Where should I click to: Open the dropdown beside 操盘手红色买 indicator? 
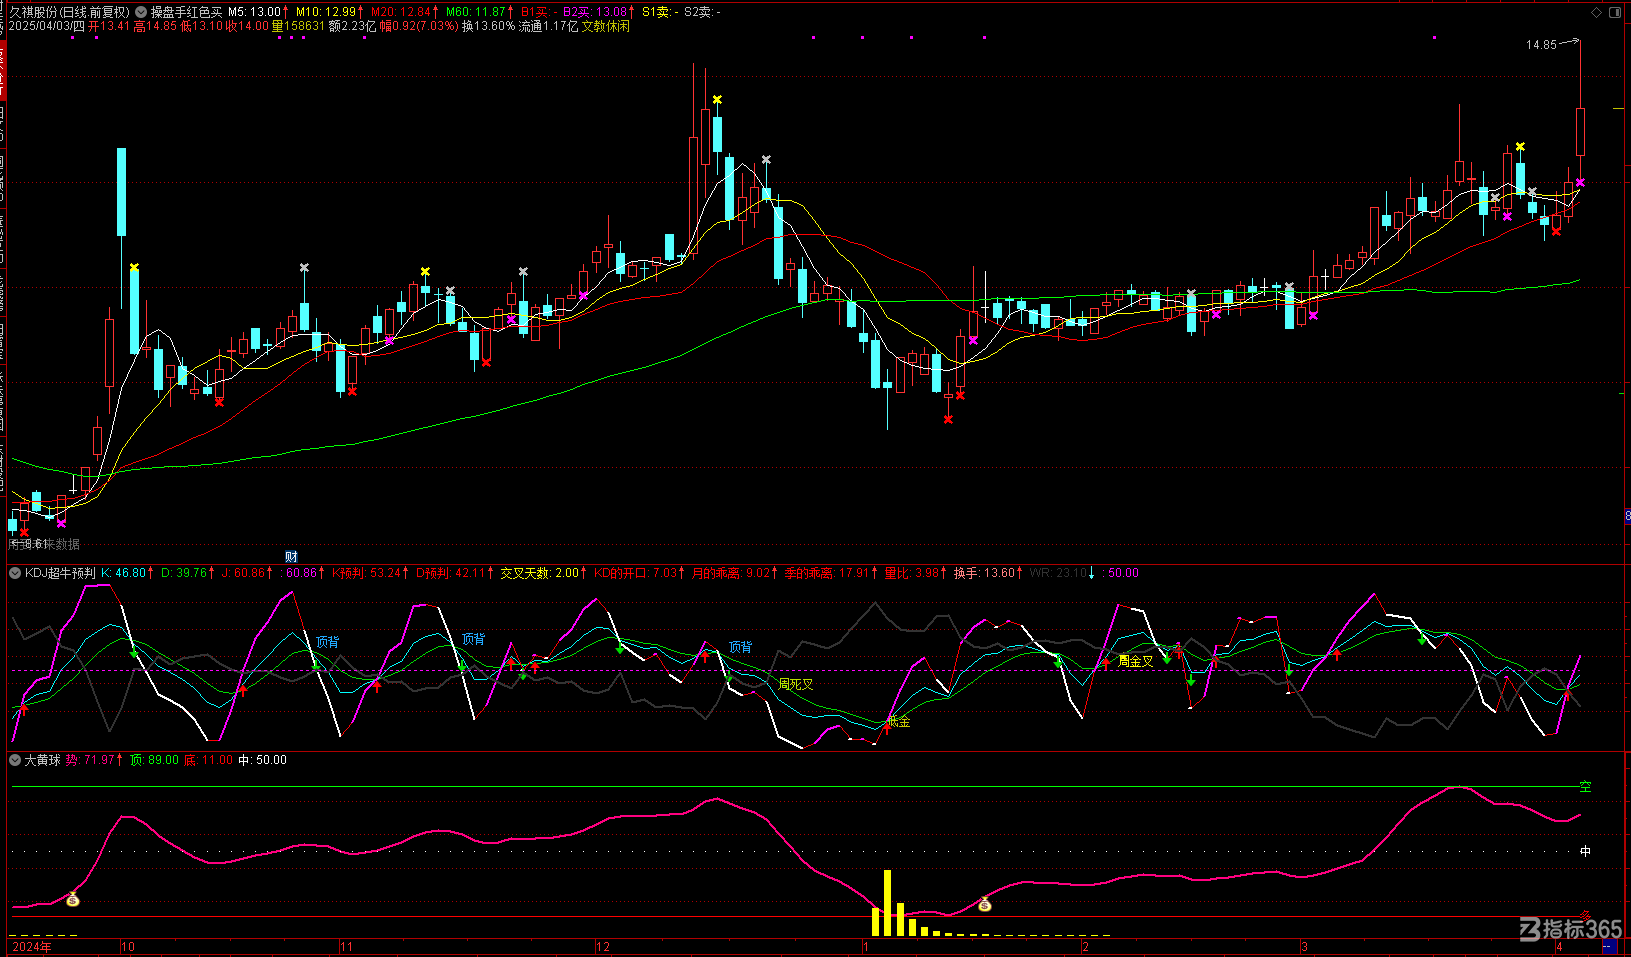[141, 12]
